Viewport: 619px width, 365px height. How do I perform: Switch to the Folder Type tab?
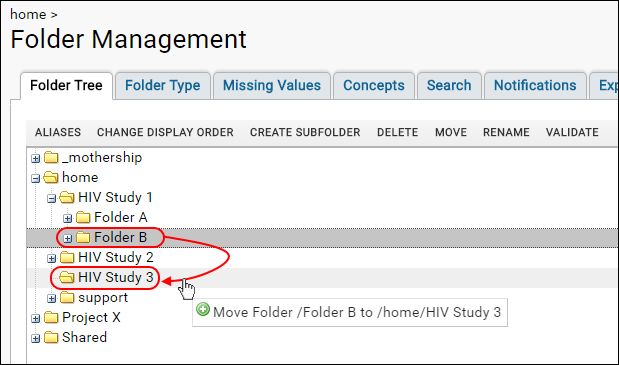[163, 86]
